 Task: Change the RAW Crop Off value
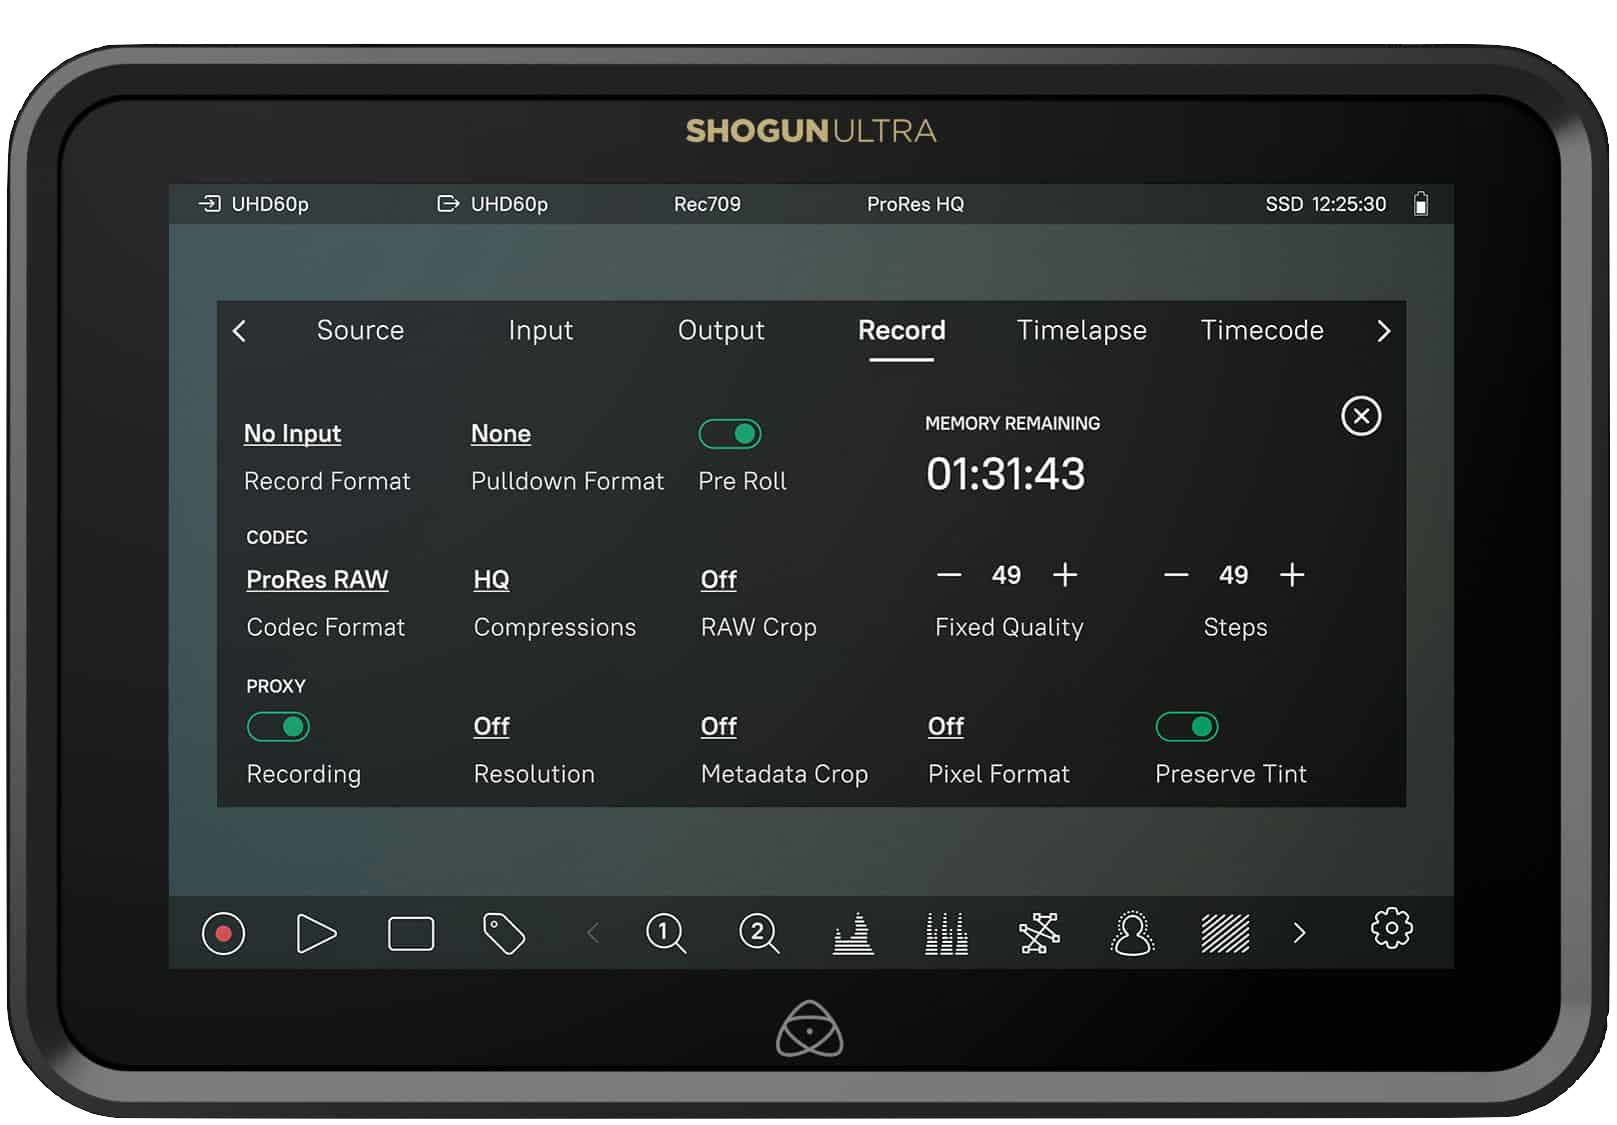[718, 580]
